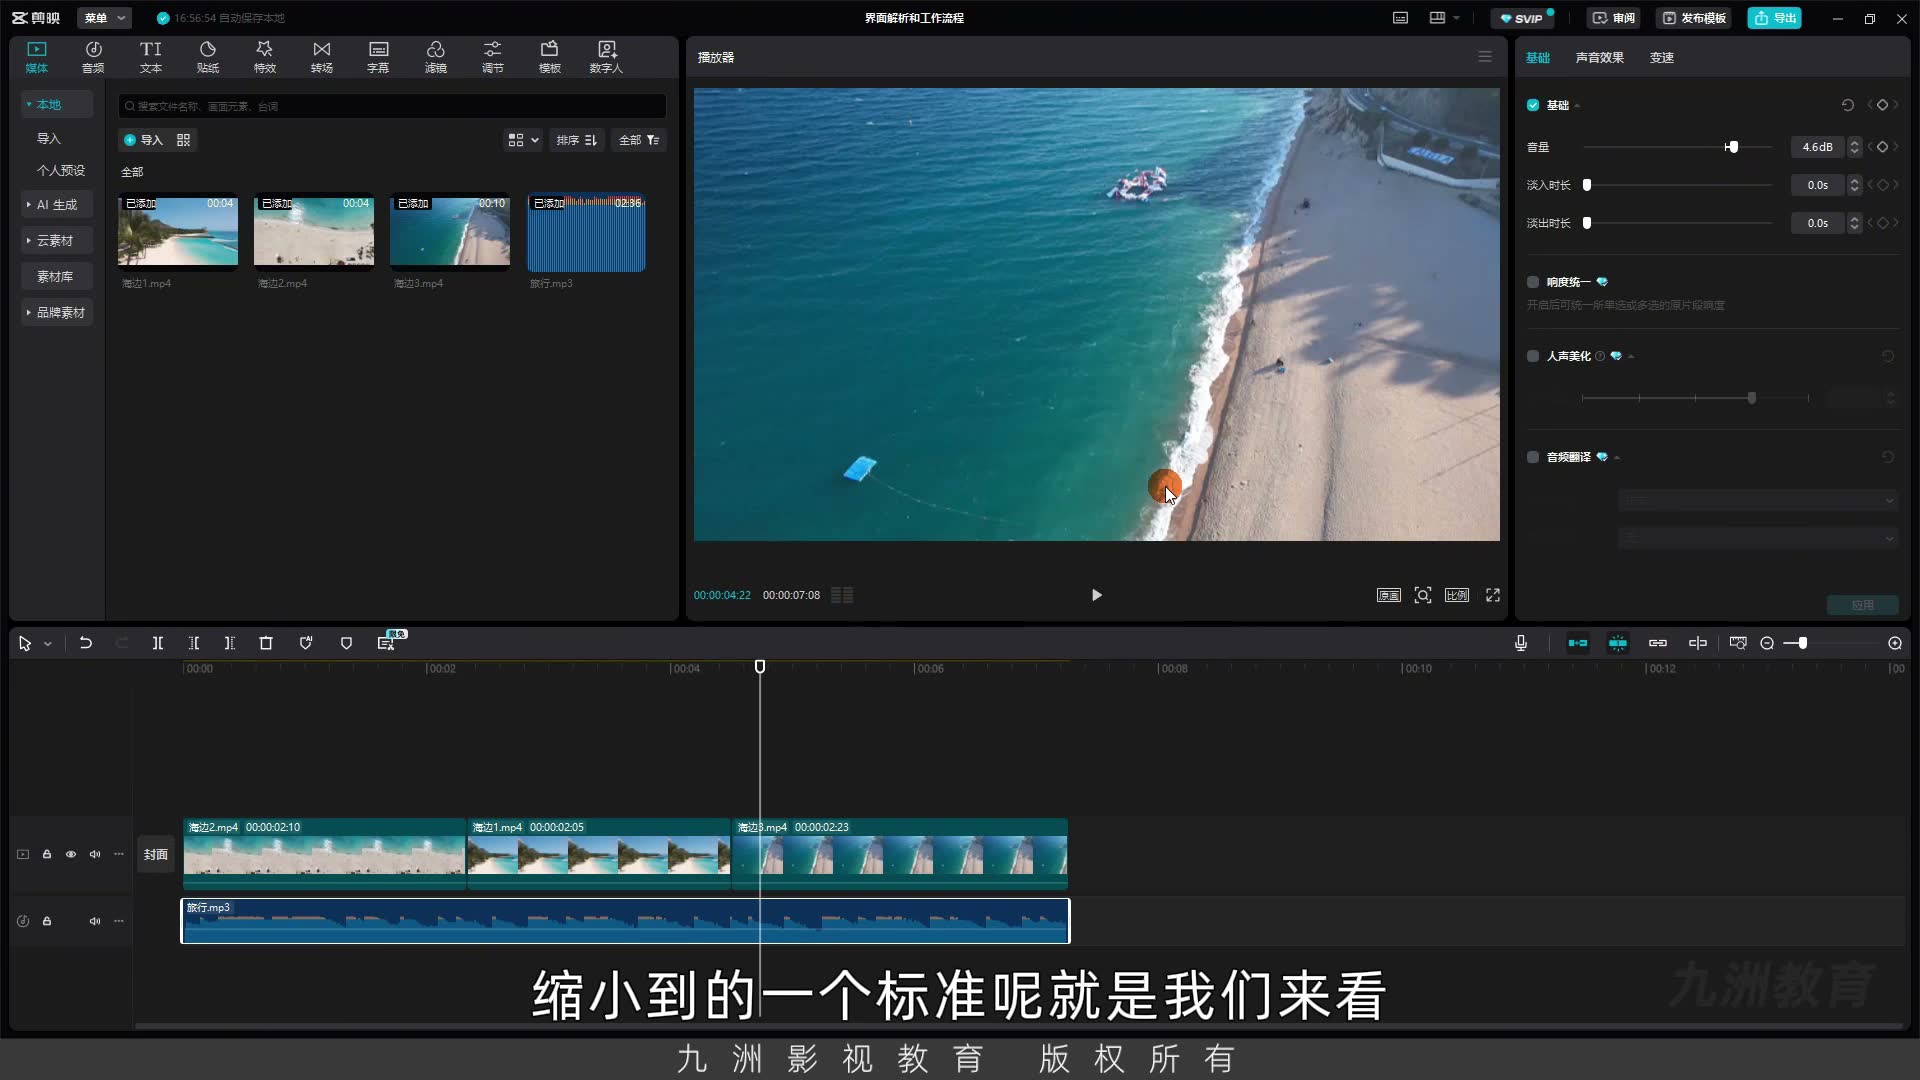Screen dimensions: 1920x1080
Task: Open the layout dropdown in title bar
Action: (1444, 18)
